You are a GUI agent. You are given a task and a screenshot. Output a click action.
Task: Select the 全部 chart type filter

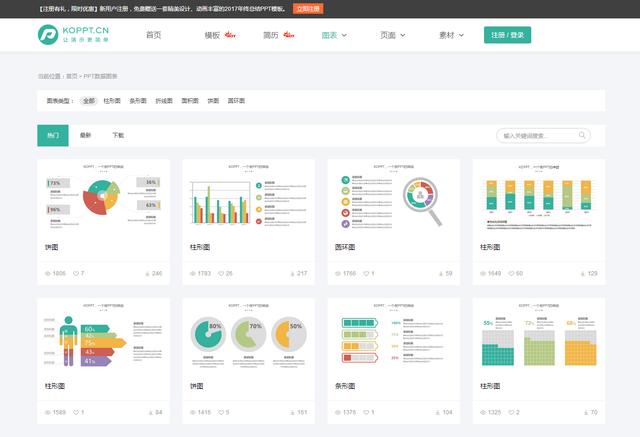point(89,101)
